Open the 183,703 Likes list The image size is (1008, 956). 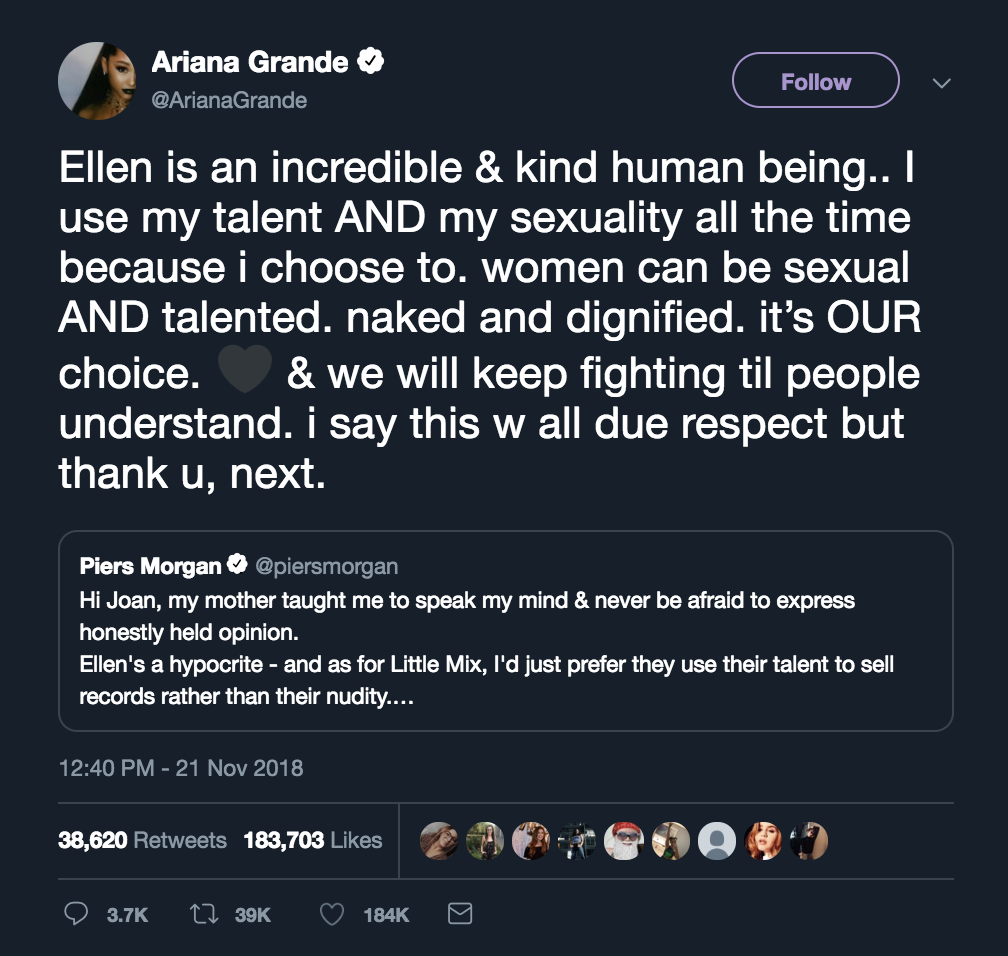click(x=312, y=841)
